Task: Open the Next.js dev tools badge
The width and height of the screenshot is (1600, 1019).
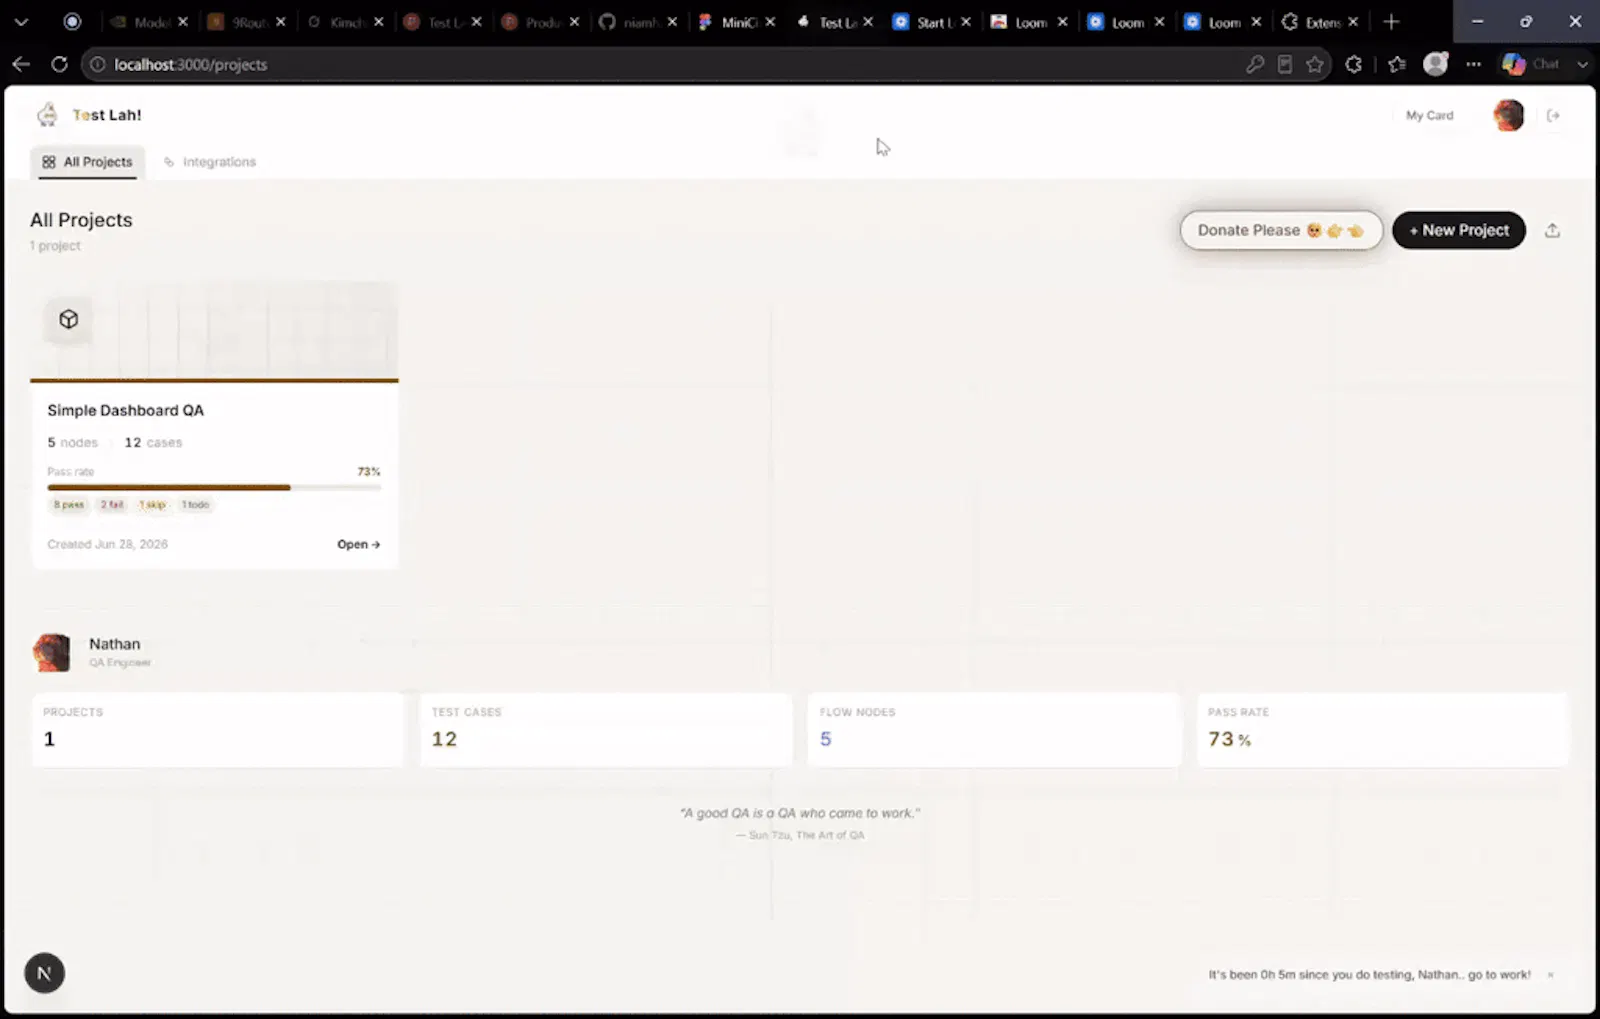Action: click(44, 973)
